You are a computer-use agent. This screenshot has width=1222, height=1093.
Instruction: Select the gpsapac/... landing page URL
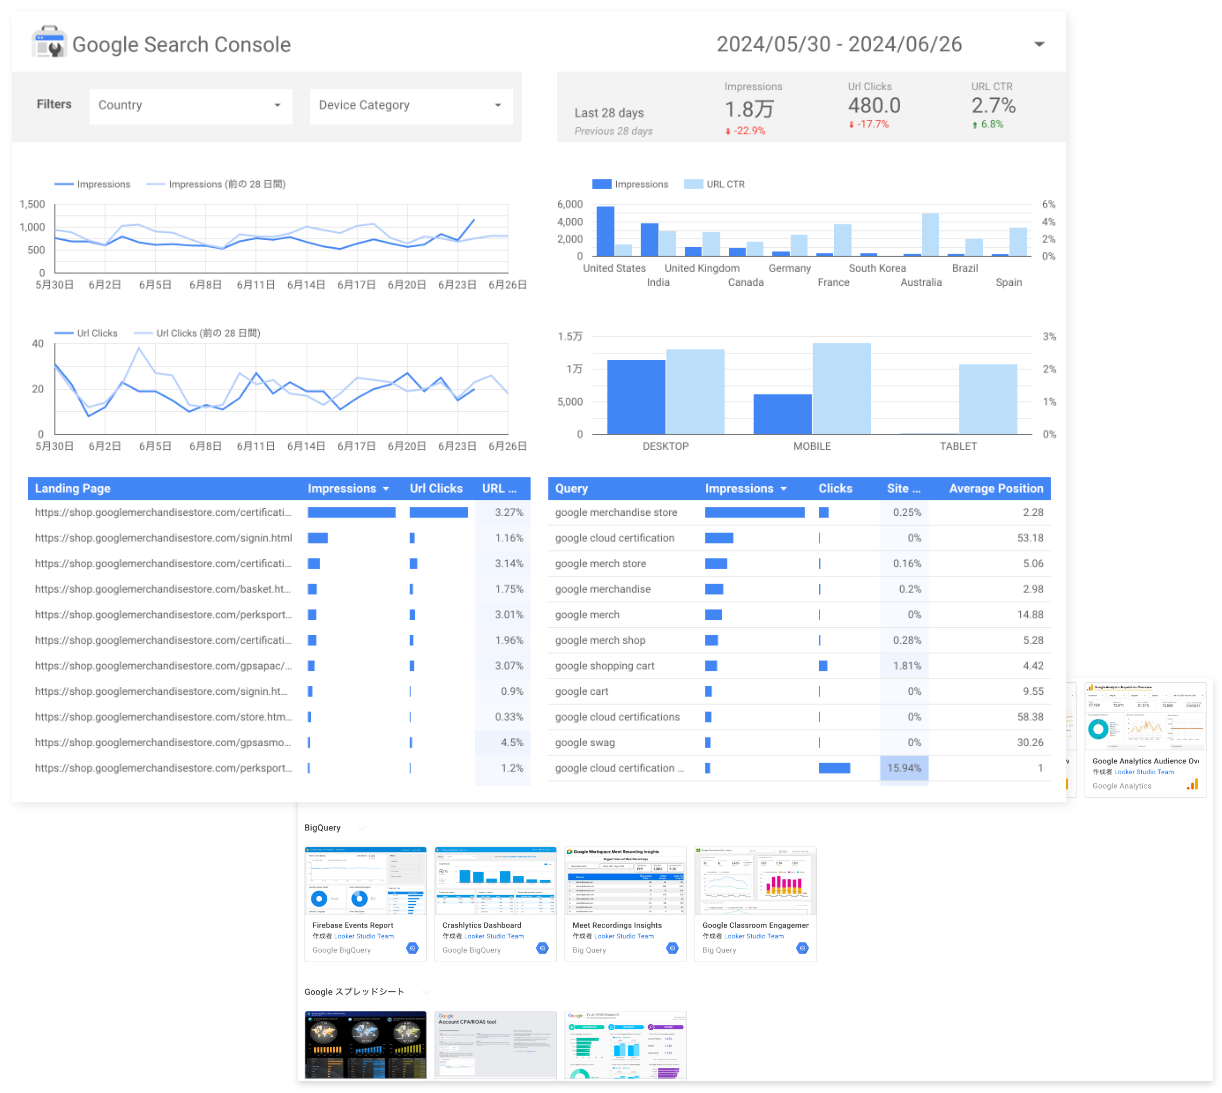click(x=164, y=667)
